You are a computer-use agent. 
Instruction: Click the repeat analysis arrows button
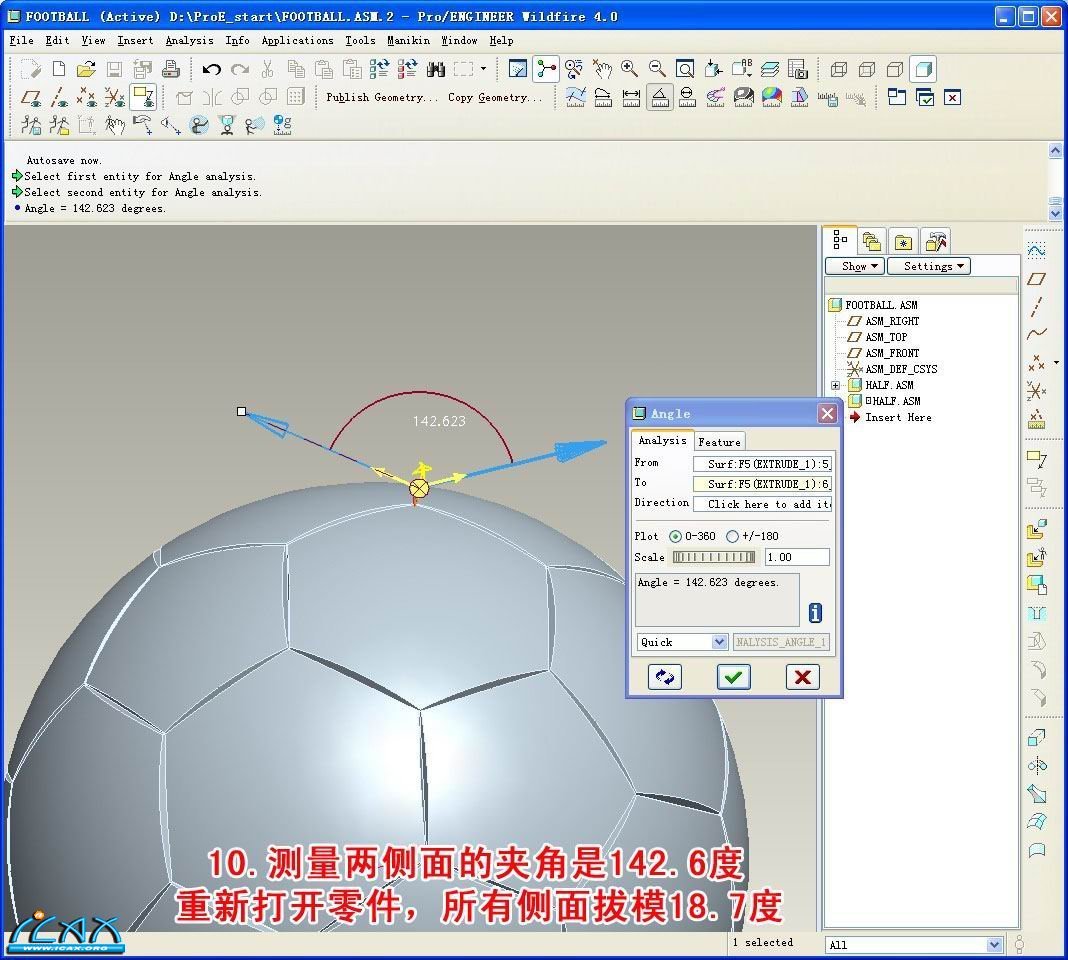pos(664,677)
